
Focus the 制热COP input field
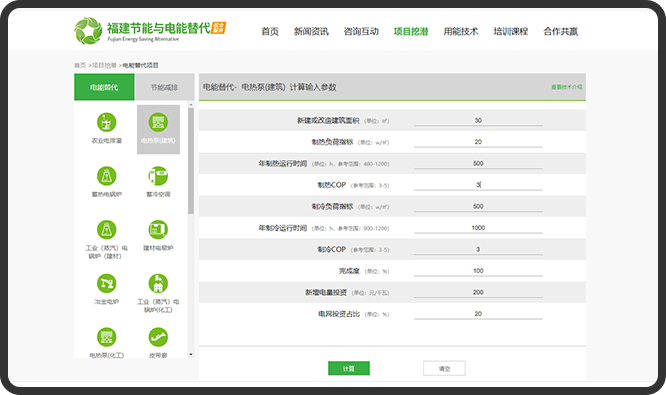point(478,185)
